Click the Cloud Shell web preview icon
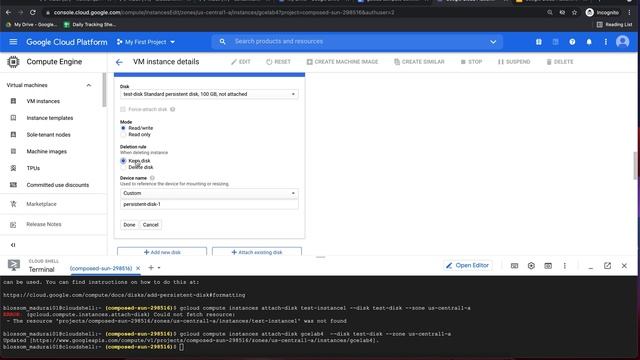Screen dimensions: 640x360 point(548,266)
